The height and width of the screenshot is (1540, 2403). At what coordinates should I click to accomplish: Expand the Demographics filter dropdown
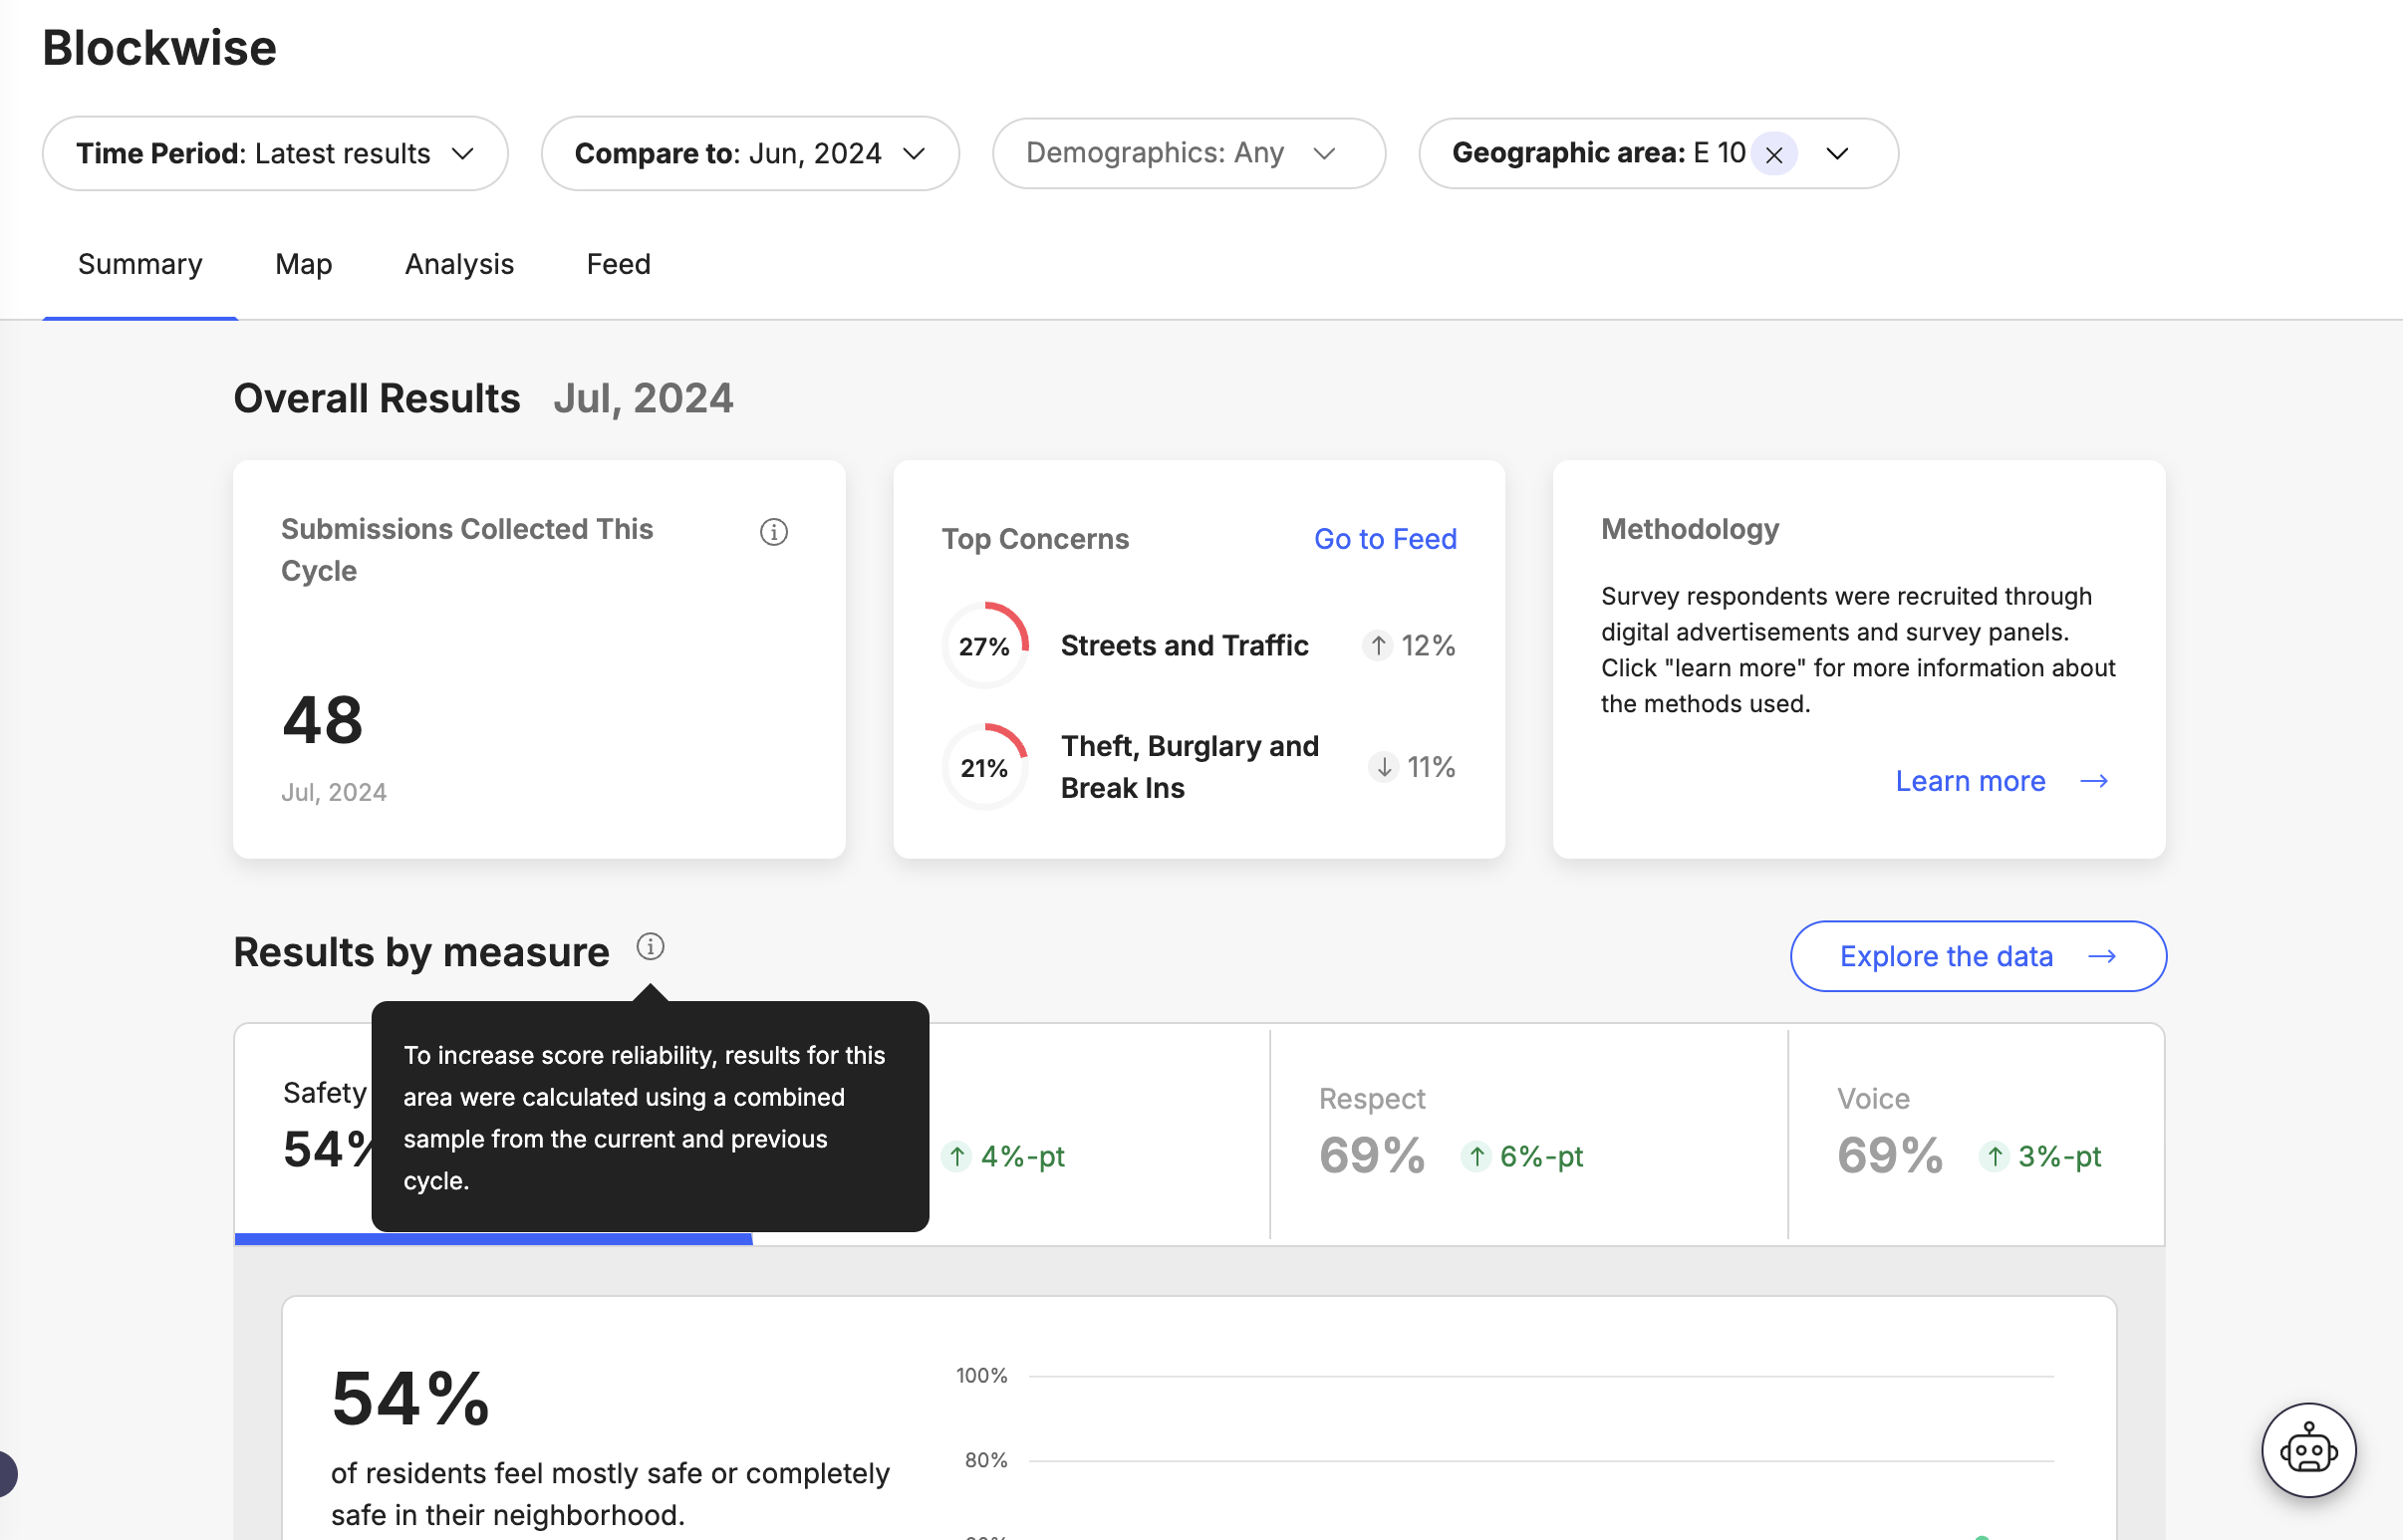(1188, 154)
